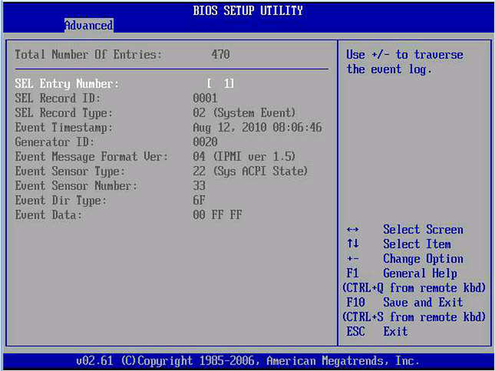Click the Save and Exit legend text

pos(423,302)
